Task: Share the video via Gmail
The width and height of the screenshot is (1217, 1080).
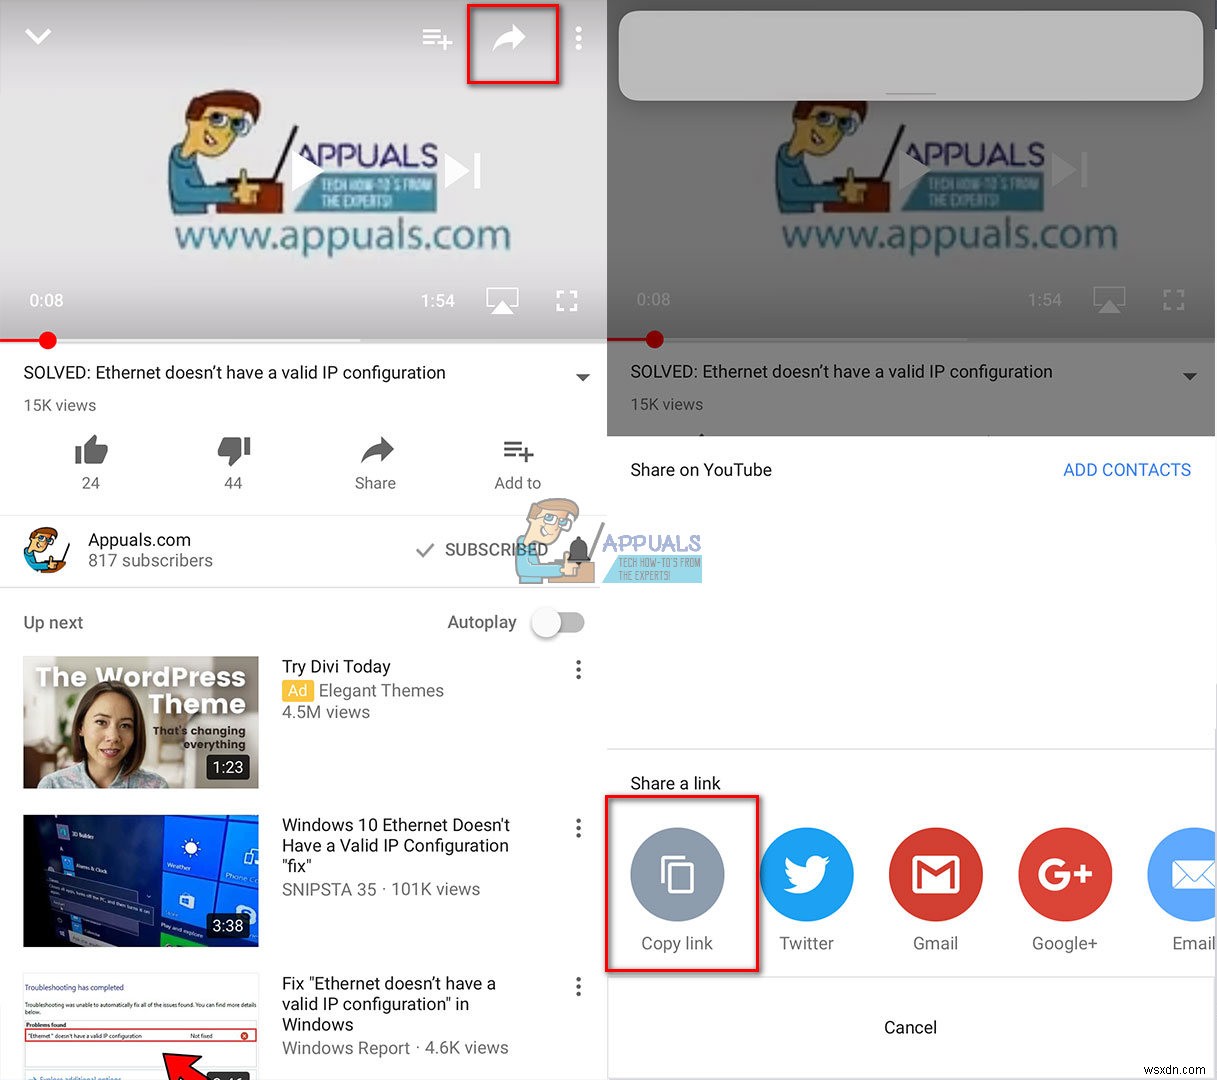Action: [x=935, y=873]
